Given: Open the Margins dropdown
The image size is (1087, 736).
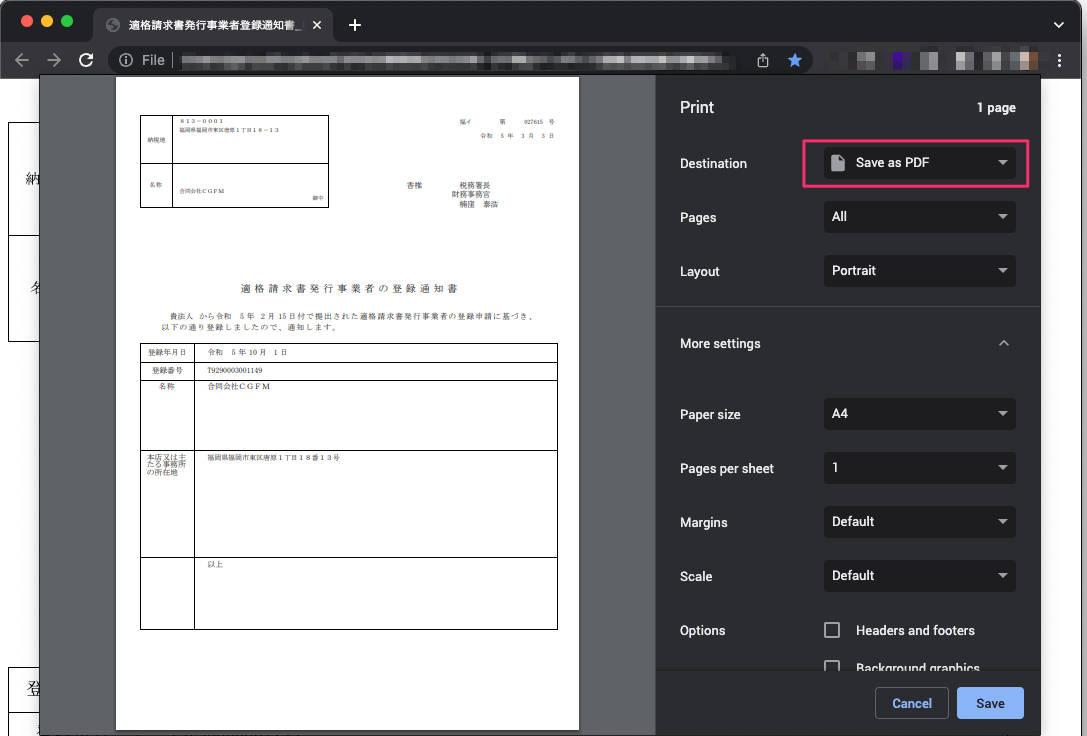Looking at the screenshot, I should tap(918, 521).
